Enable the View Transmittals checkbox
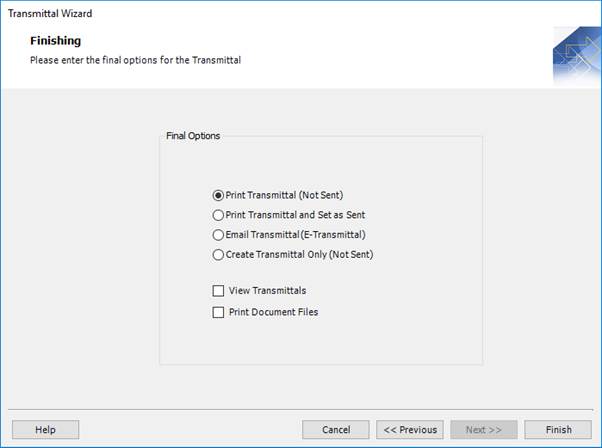 tap(218, 291)
